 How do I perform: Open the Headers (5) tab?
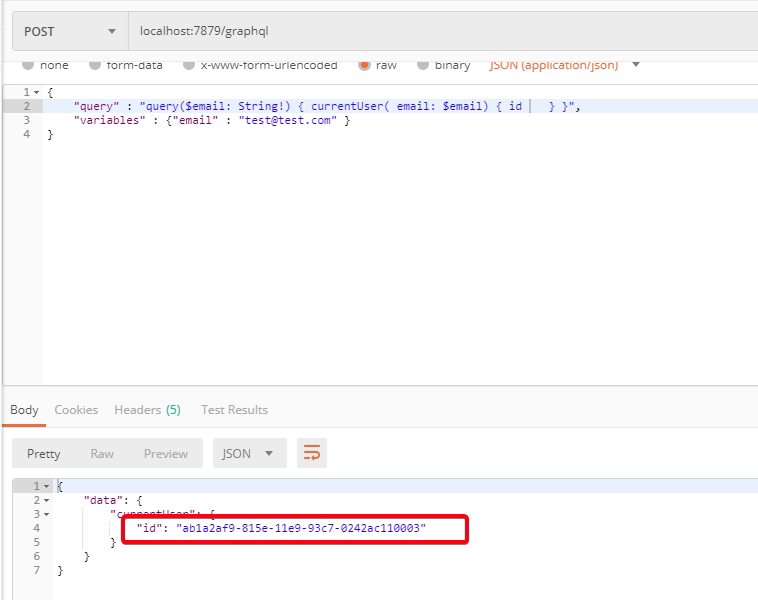pos(147,409)
